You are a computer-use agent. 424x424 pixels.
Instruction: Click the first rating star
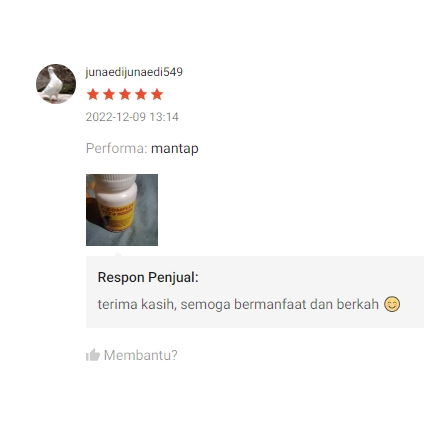click(93, 94)
